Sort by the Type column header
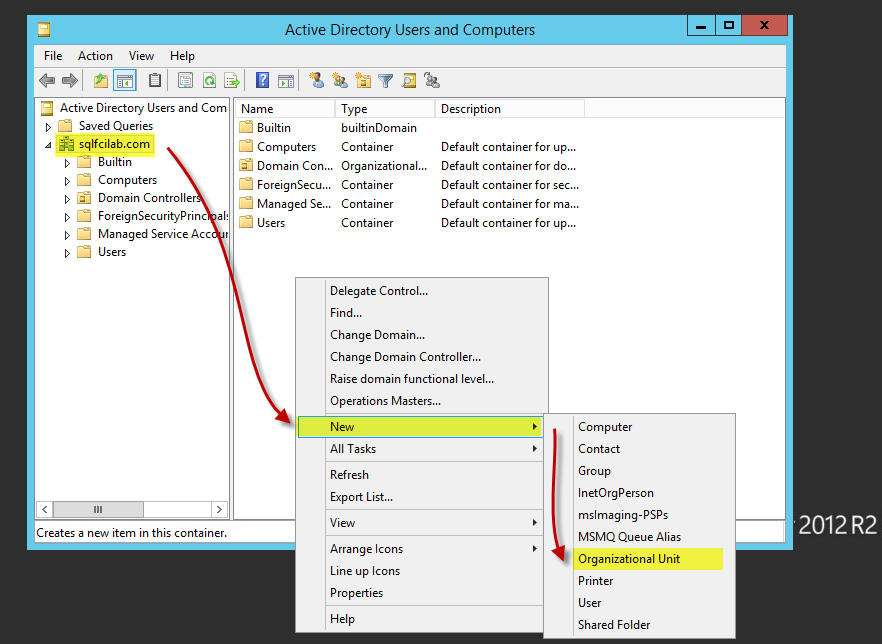Screen dimensions: 882x644 click(x=385, y=109)
